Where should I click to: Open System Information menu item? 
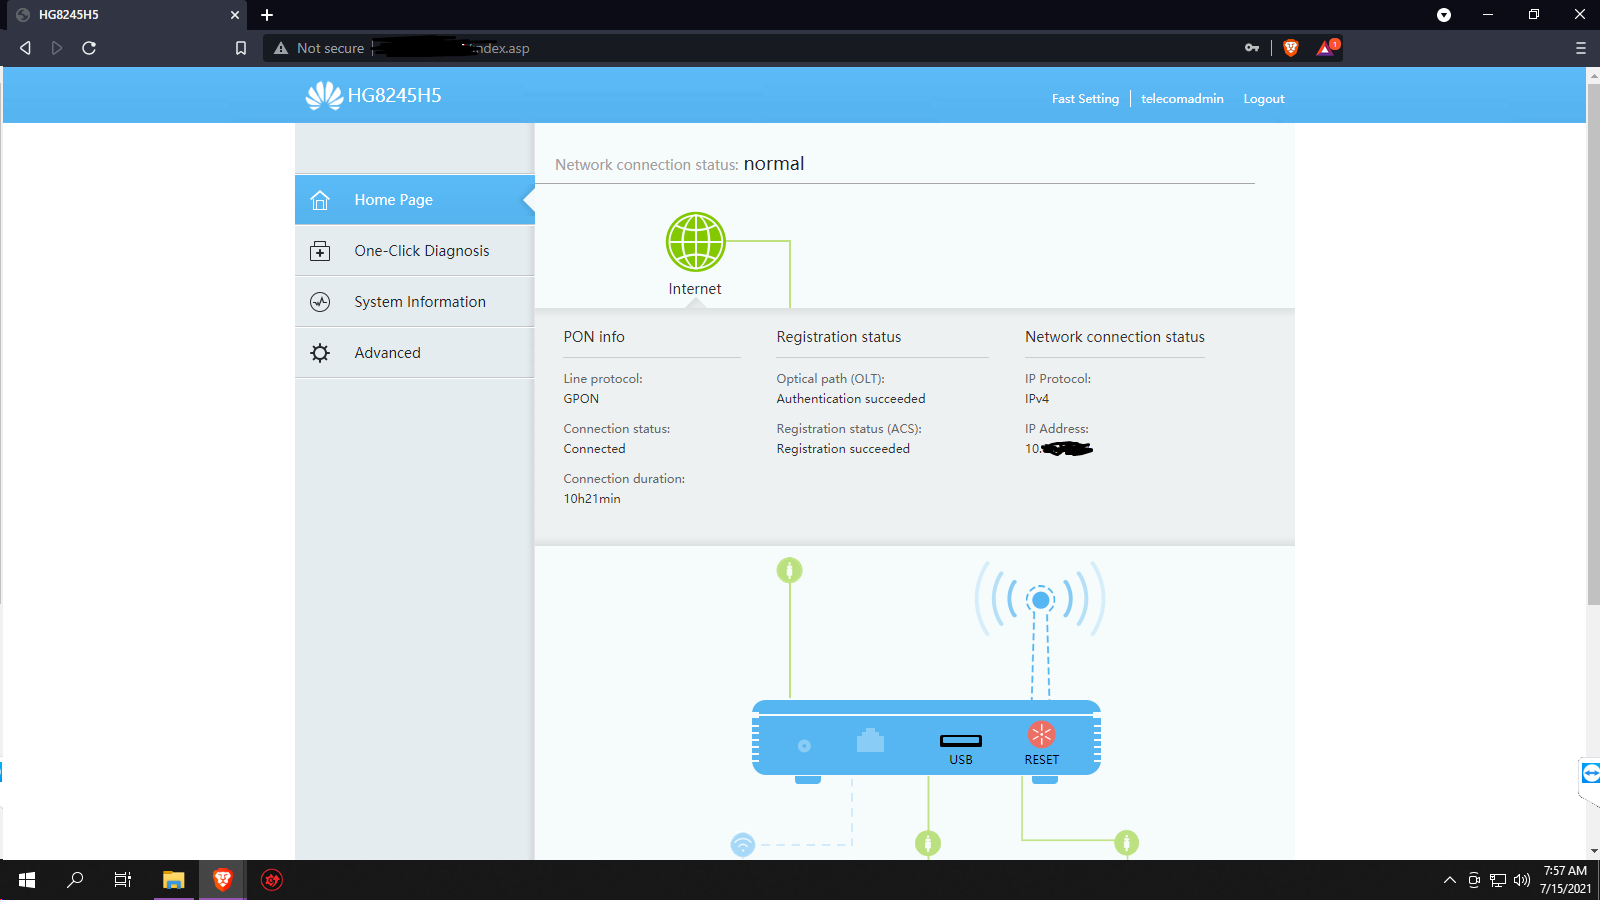(415, 302)
